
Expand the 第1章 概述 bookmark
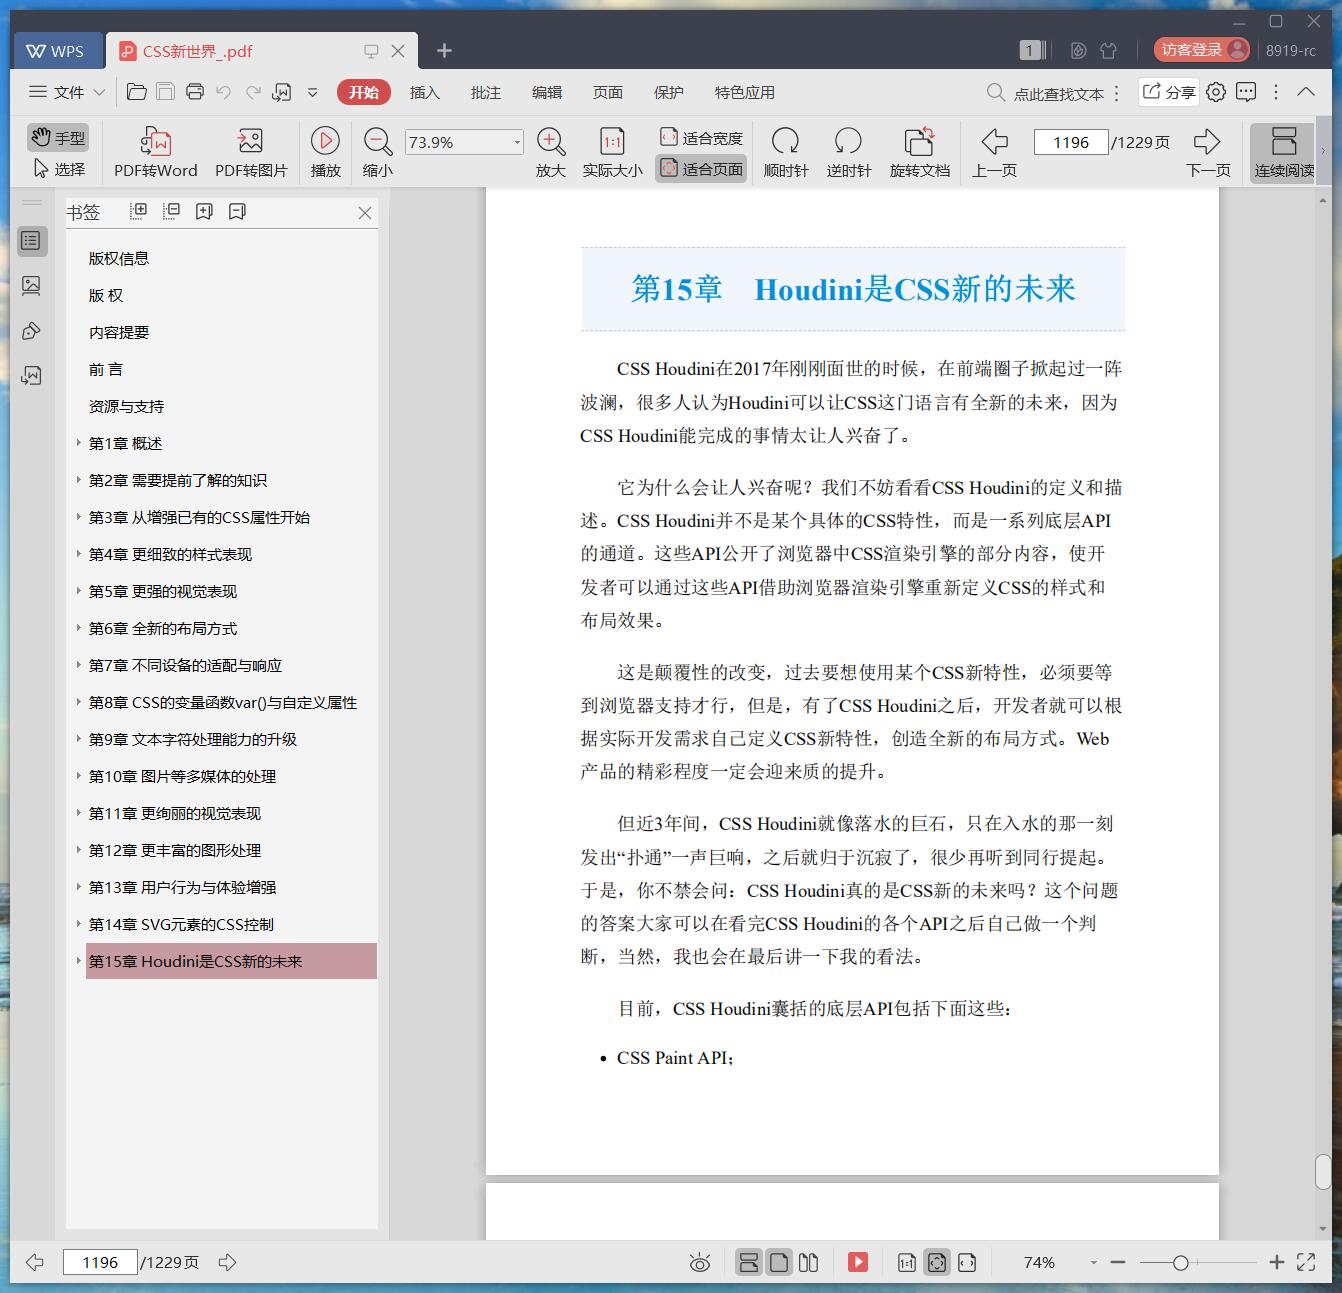(80, 443)
